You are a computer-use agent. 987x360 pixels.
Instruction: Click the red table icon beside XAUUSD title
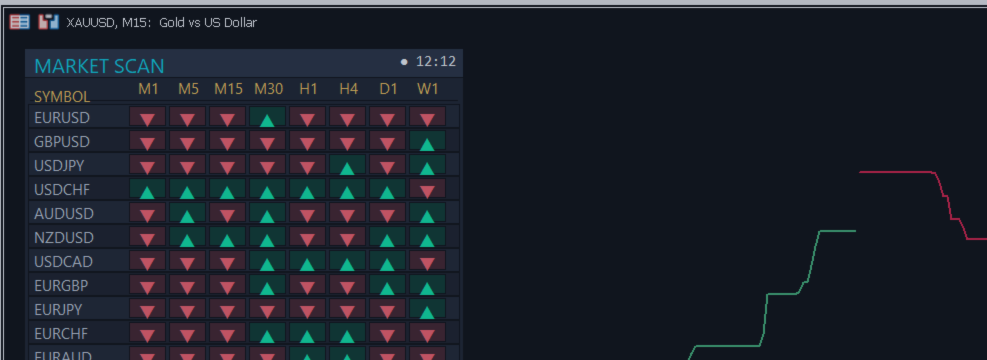click(x=19, y=22)
